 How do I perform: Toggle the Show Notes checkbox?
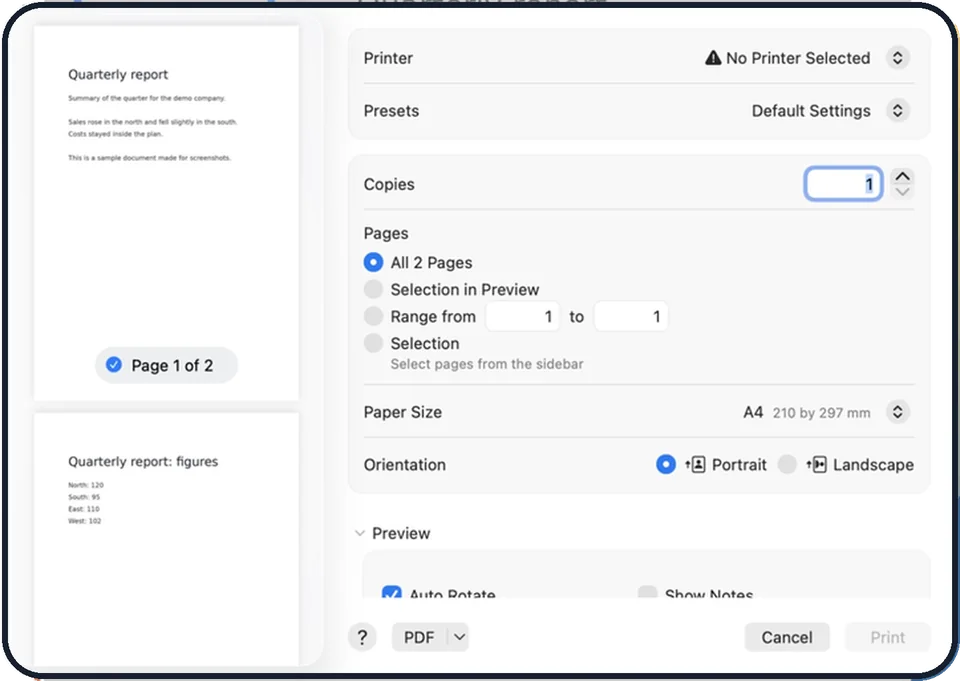648,592
